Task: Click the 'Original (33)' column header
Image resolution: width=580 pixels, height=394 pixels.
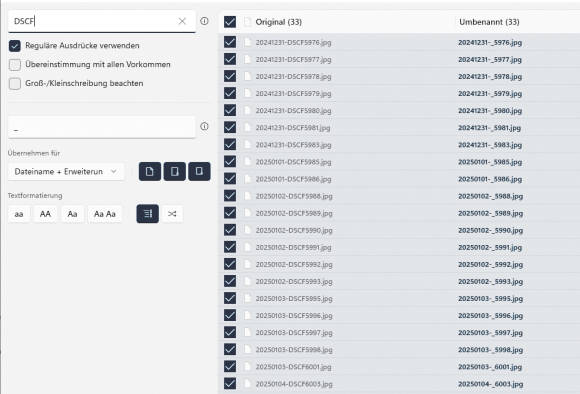Action: click(279, 22)
